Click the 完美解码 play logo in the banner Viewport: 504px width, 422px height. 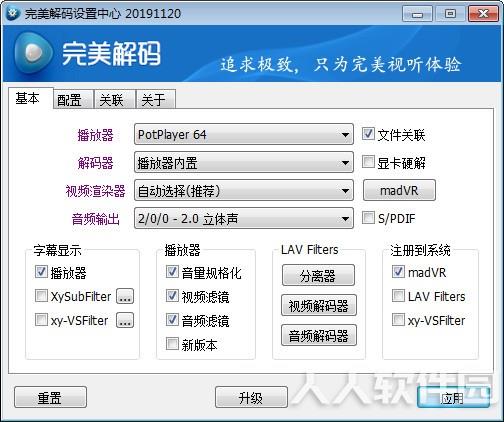(33, 52)
